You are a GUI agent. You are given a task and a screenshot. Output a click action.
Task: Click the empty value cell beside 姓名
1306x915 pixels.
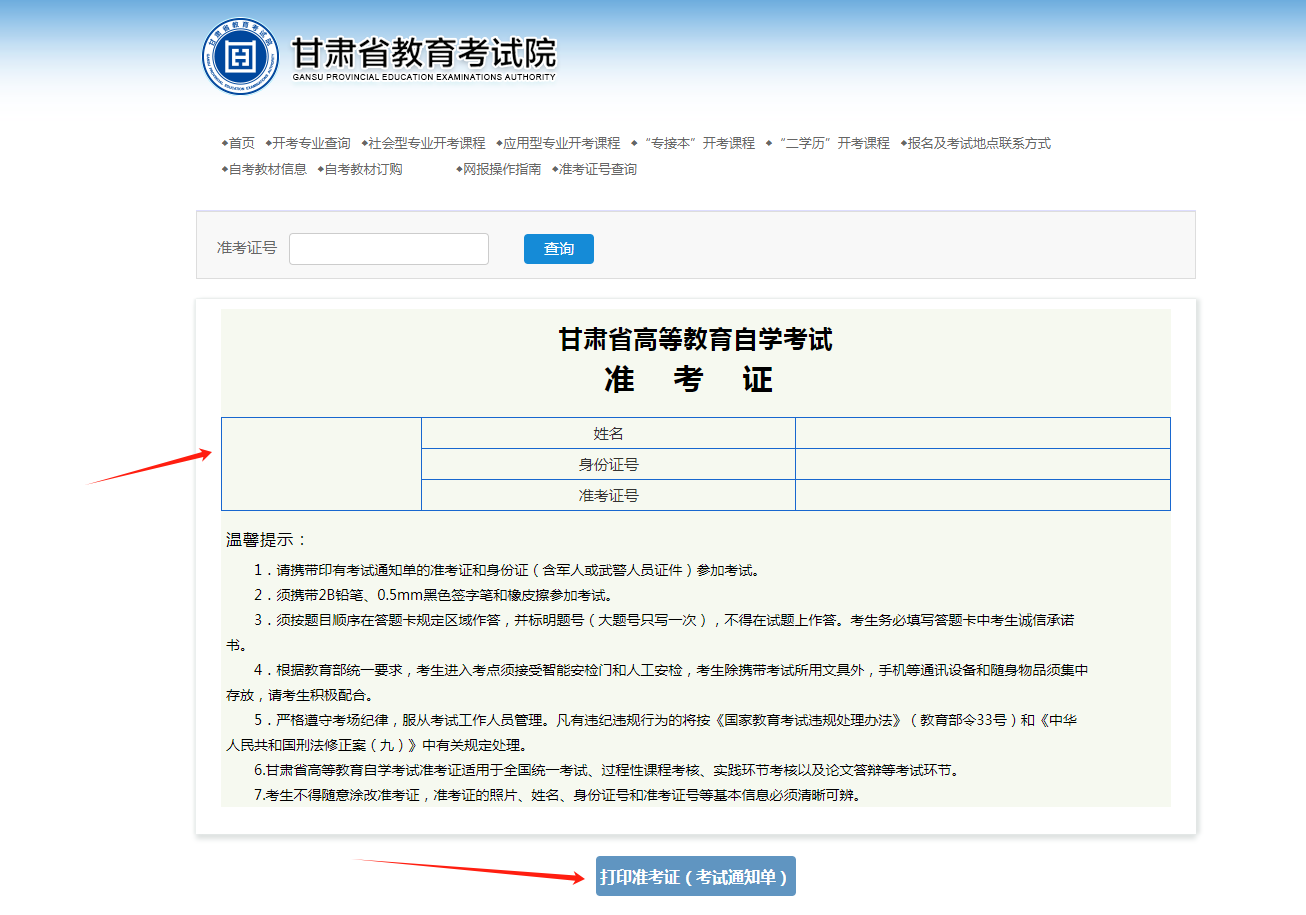point(982,433)
